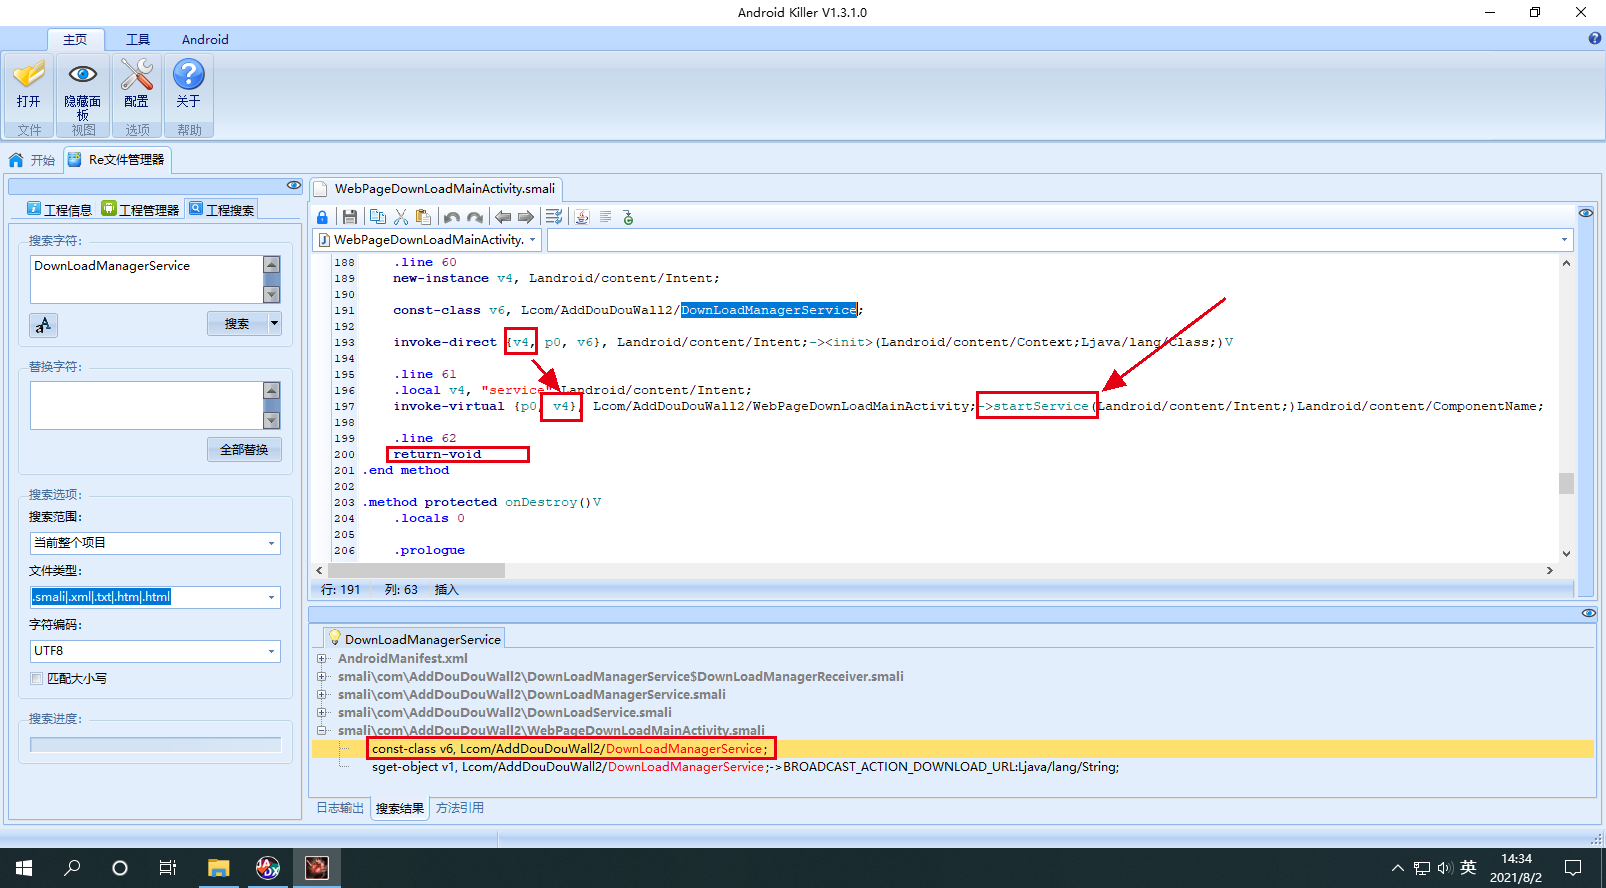Click the search string input field
The image size is (1606, 888).
(146, 279)
